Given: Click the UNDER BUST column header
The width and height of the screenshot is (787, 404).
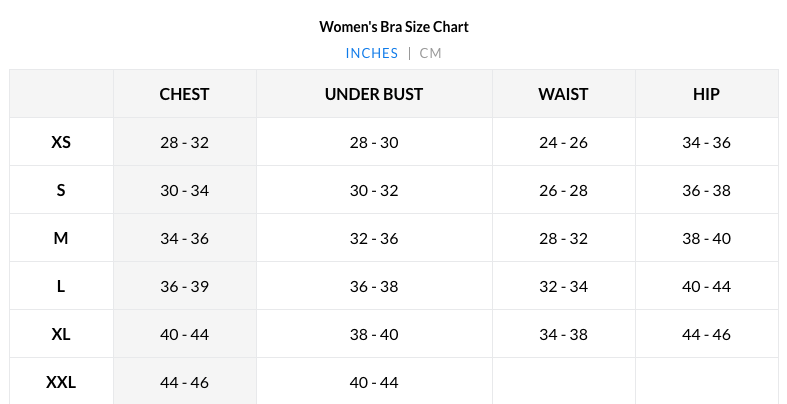Looking at the screenshot, I should point(374,94).
